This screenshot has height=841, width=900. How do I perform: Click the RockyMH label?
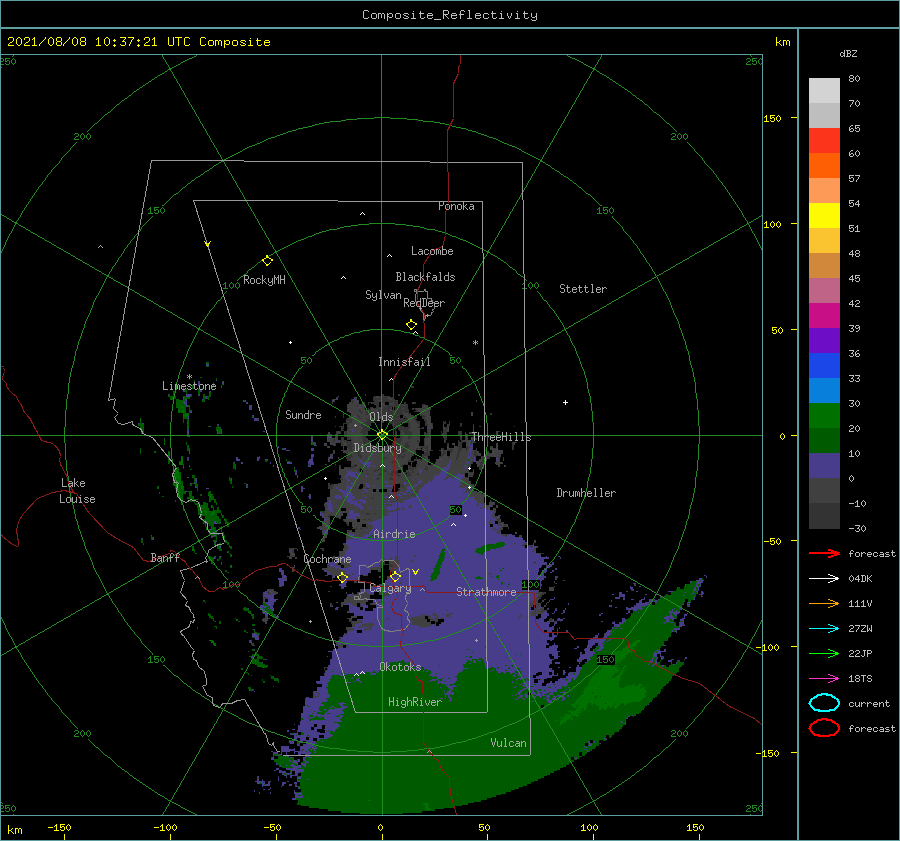tap(264, 280)
